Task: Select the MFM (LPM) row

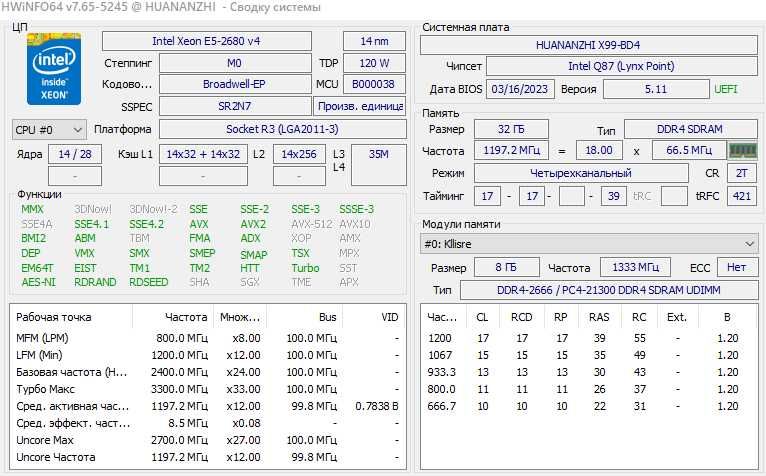Action: click(x=208, y=338)
